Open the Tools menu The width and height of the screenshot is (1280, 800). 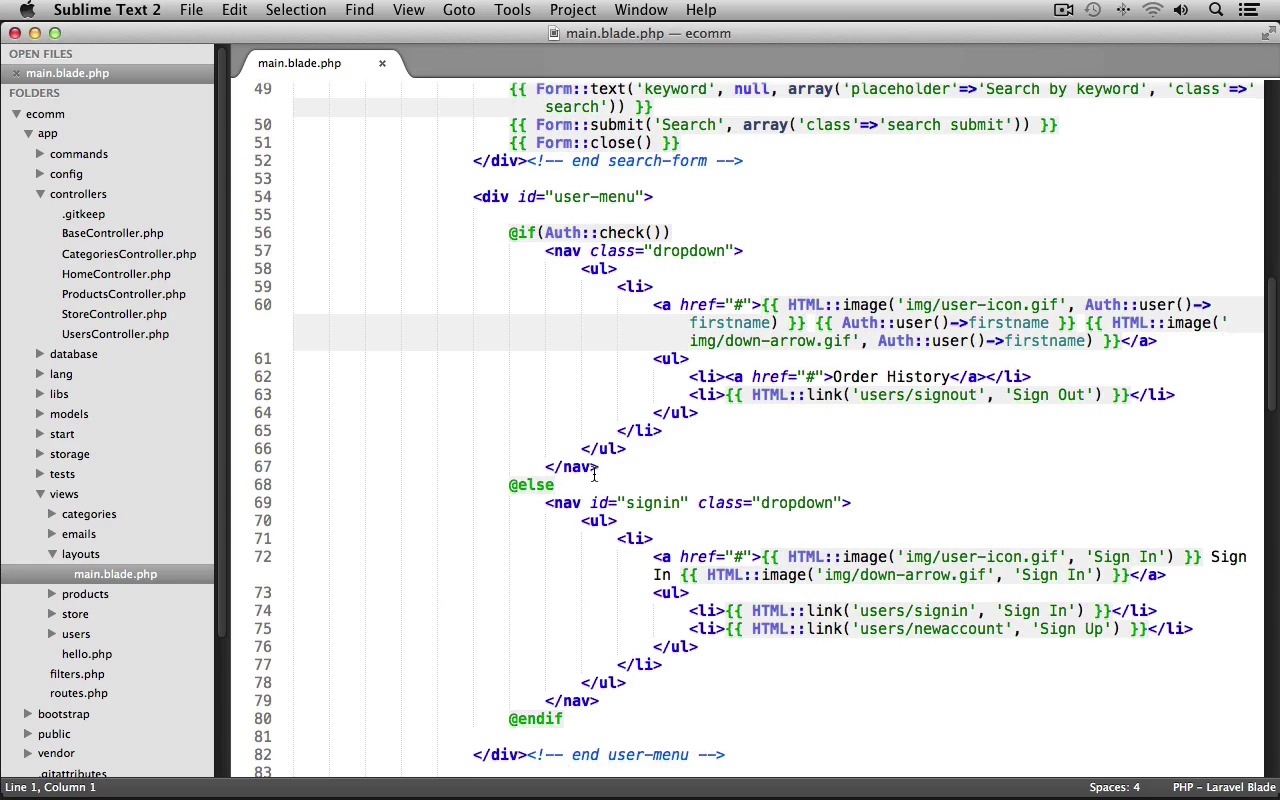click(x=512, y=10)
